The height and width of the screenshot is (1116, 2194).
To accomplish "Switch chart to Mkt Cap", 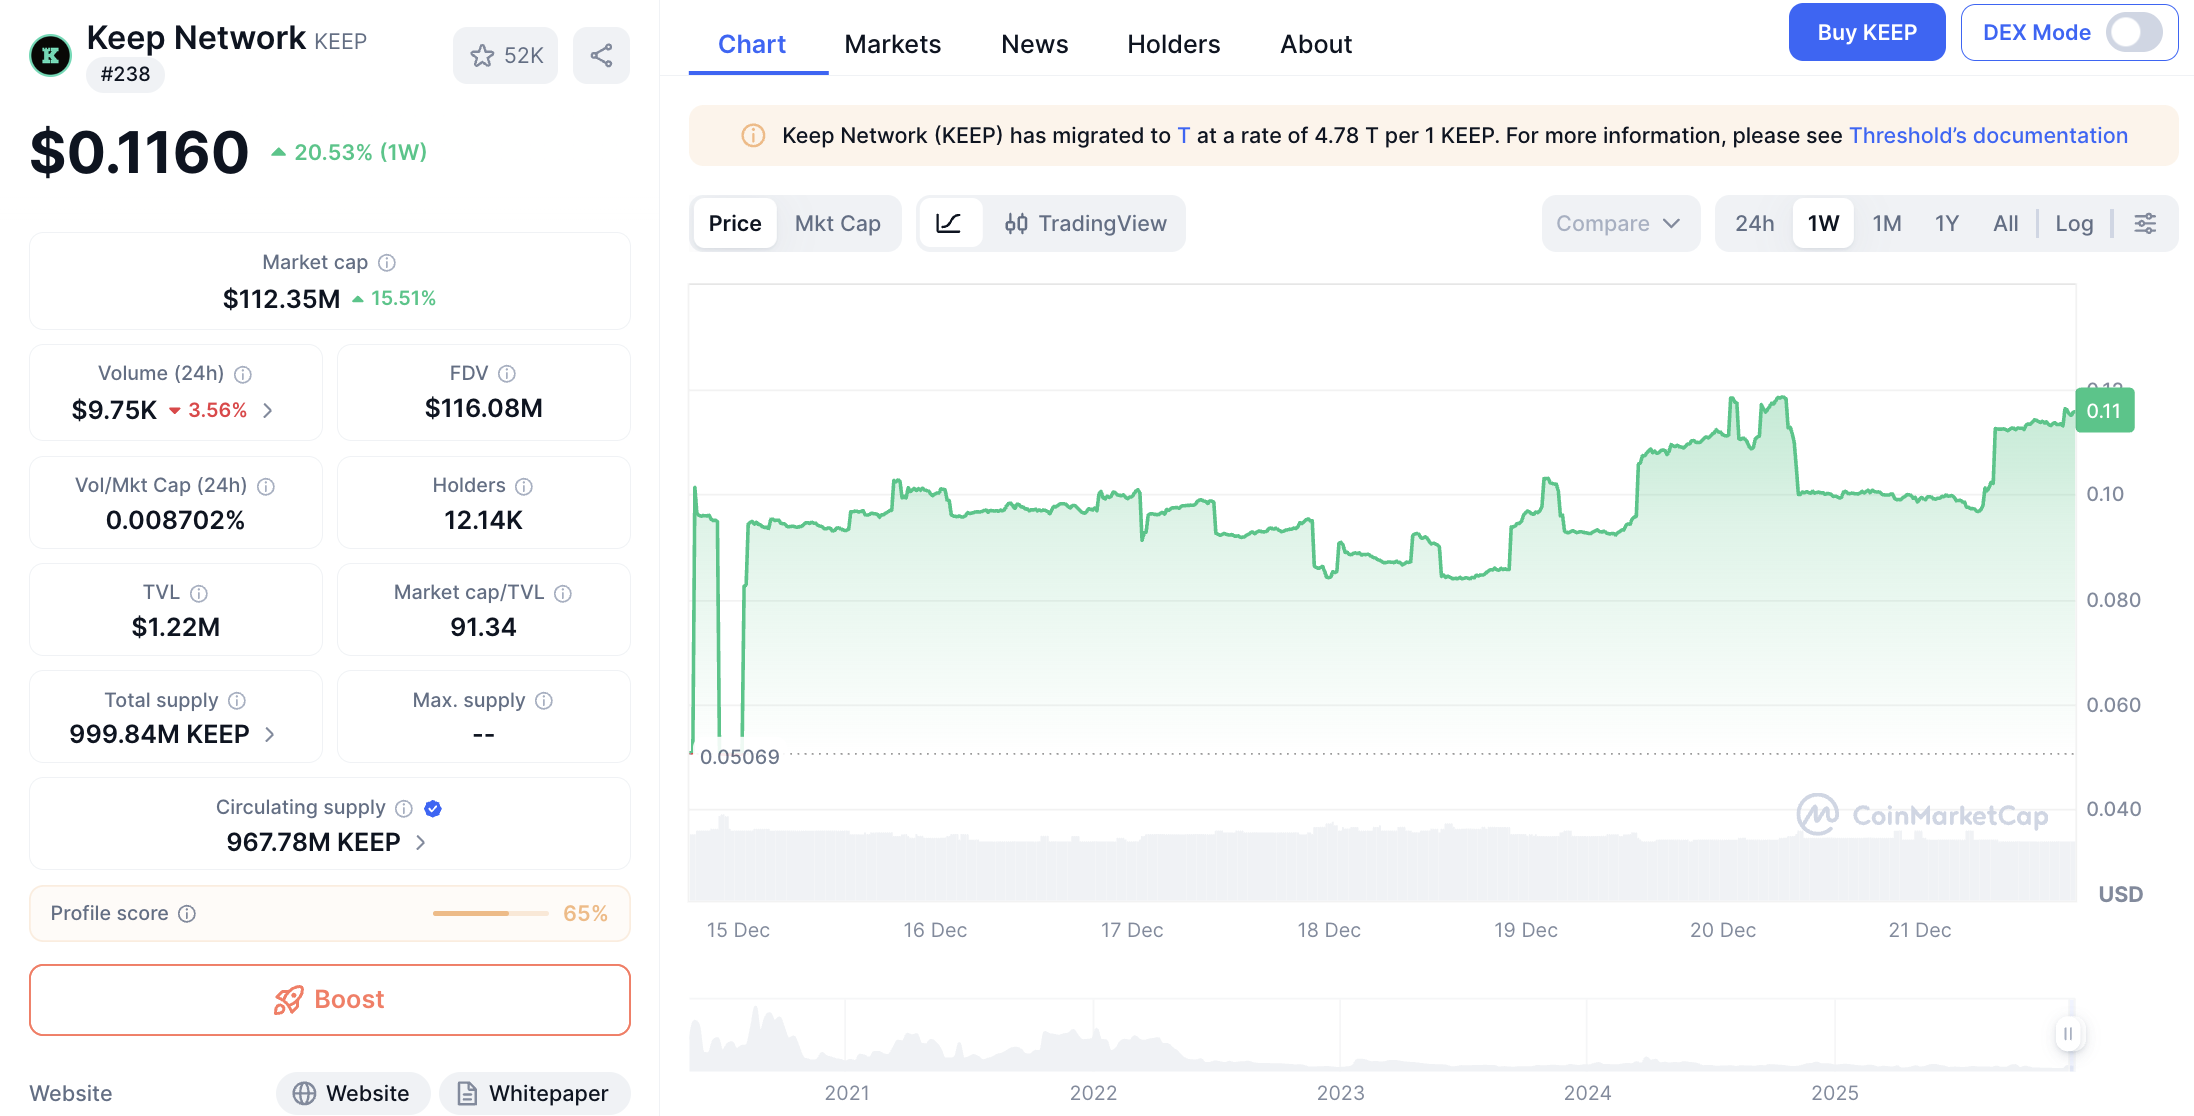I will (x=837, y=223).
